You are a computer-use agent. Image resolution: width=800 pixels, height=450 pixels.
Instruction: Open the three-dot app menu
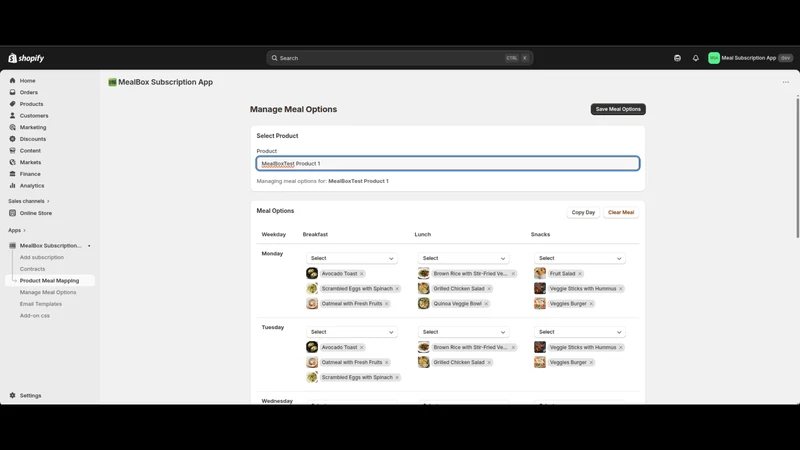[x=786, y=82]
